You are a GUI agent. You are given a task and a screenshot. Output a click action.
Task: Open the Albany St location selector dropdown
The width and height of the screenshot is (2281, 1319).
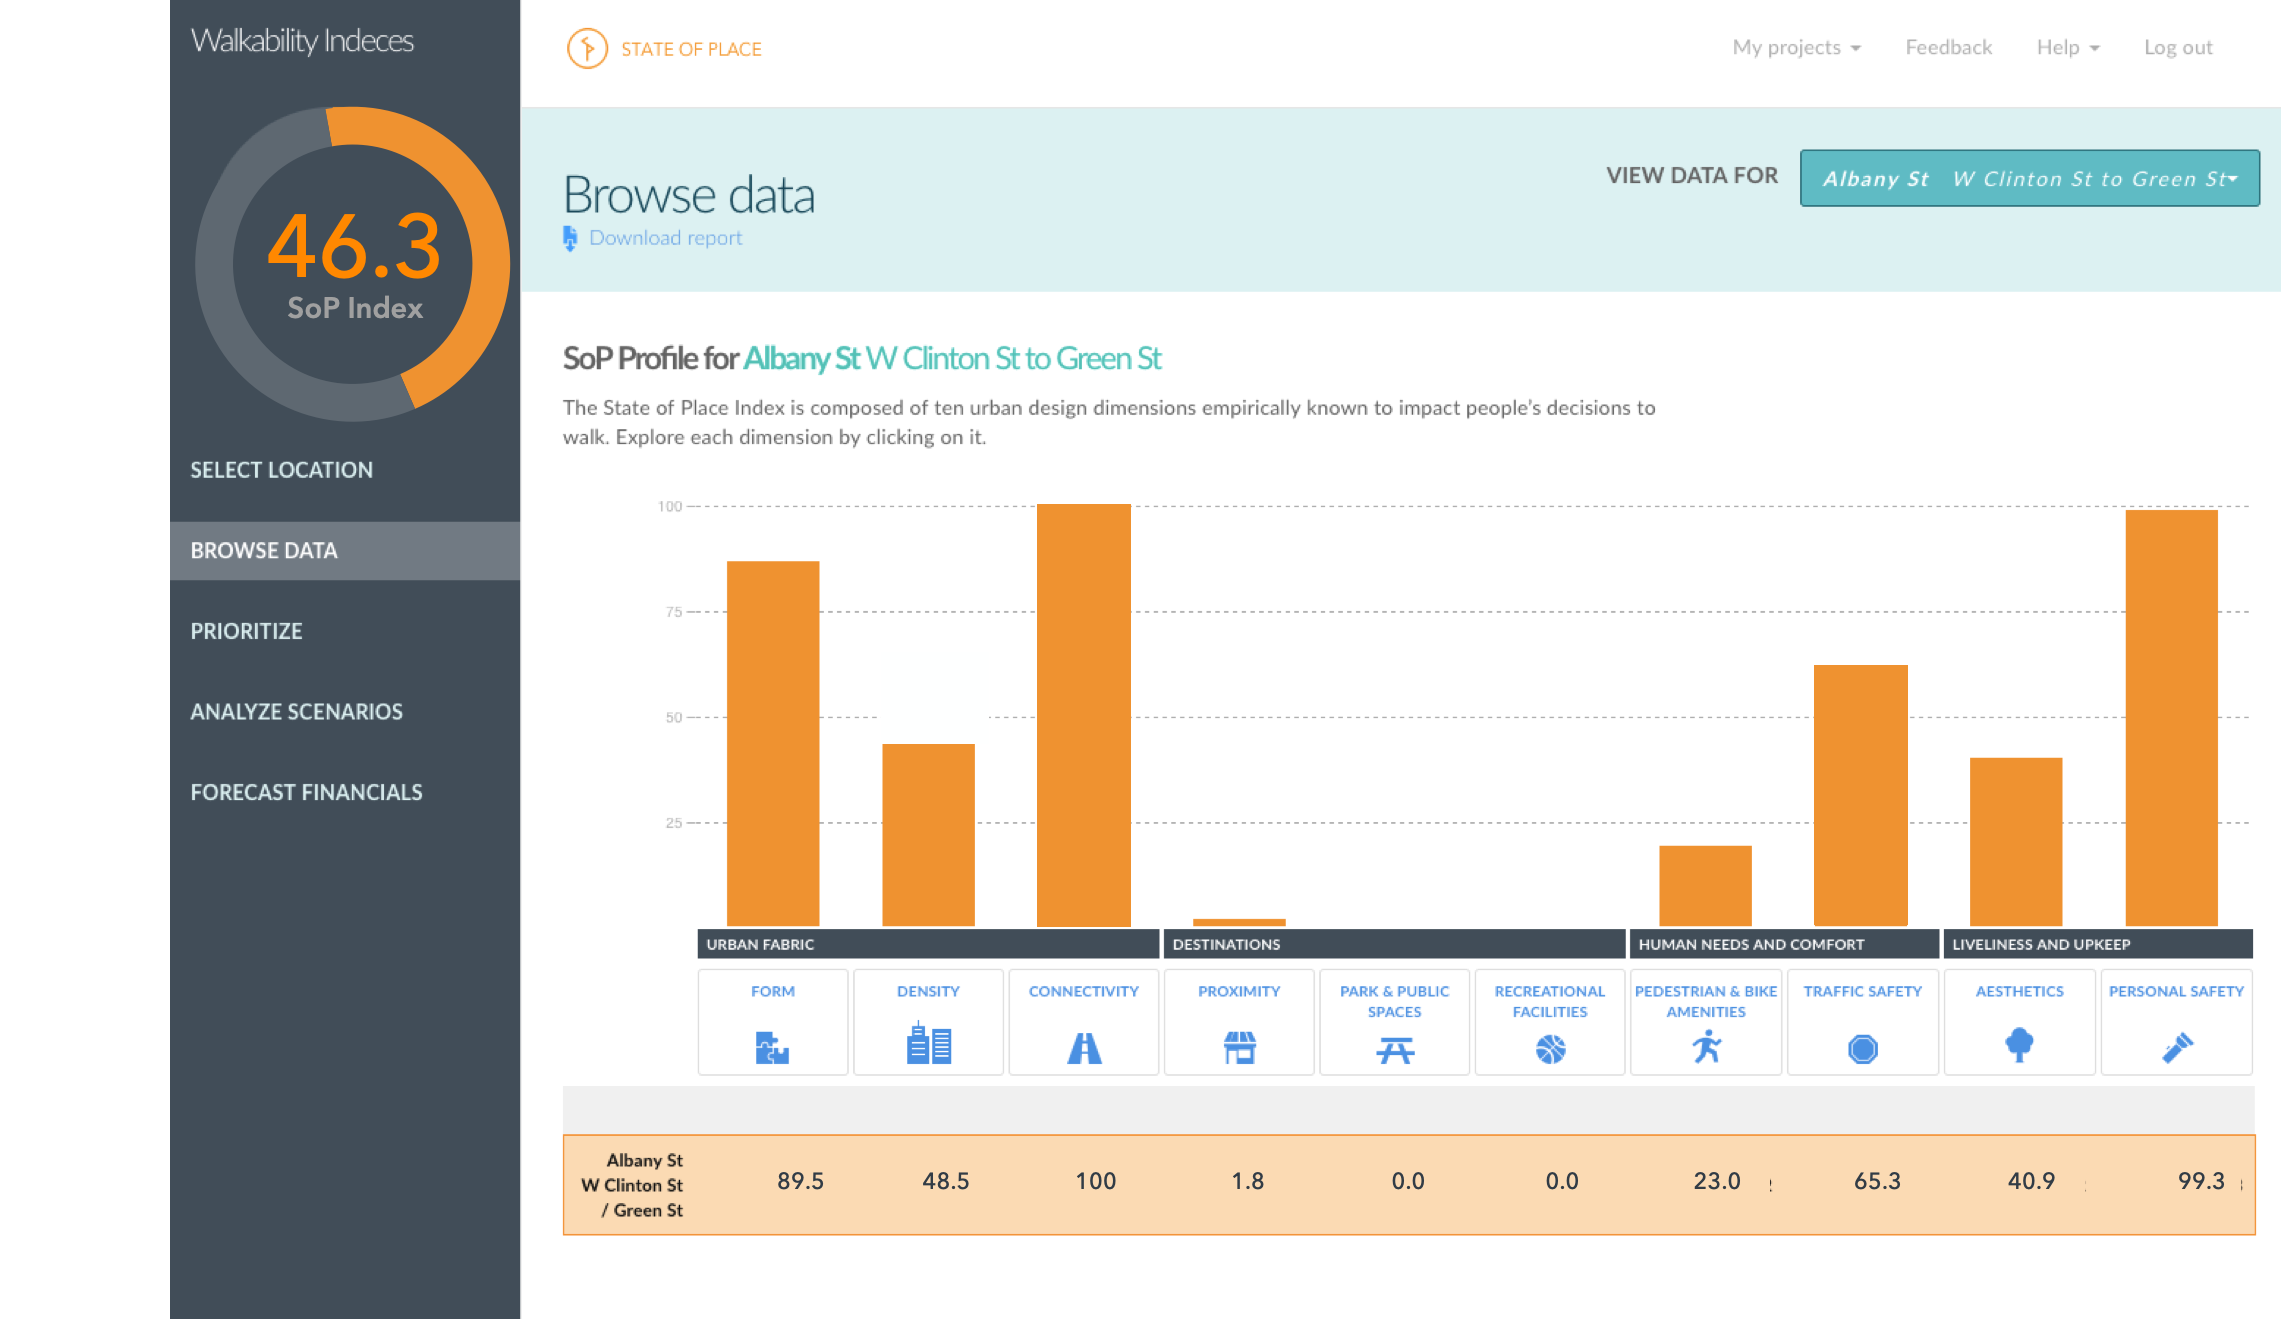coord(2029,178)
